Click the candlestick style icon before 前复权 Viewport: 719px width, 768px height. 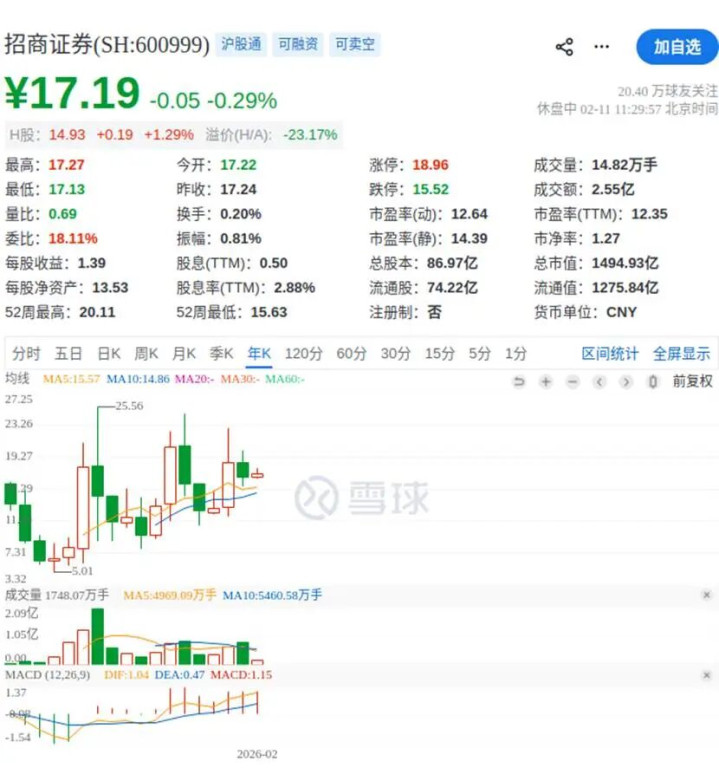coord(652,381)
